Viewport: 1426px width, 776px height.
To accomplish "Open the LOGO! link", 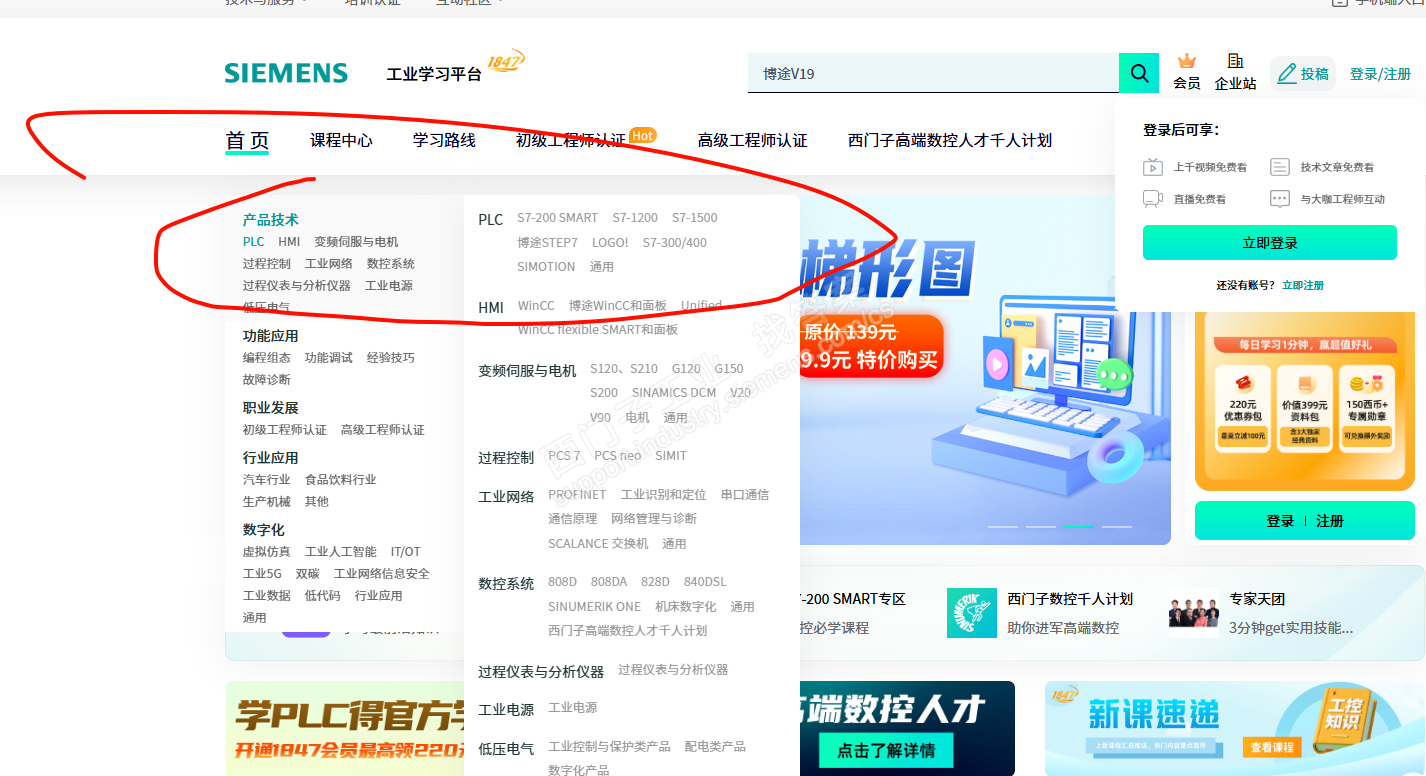I will tap(610, 243).
